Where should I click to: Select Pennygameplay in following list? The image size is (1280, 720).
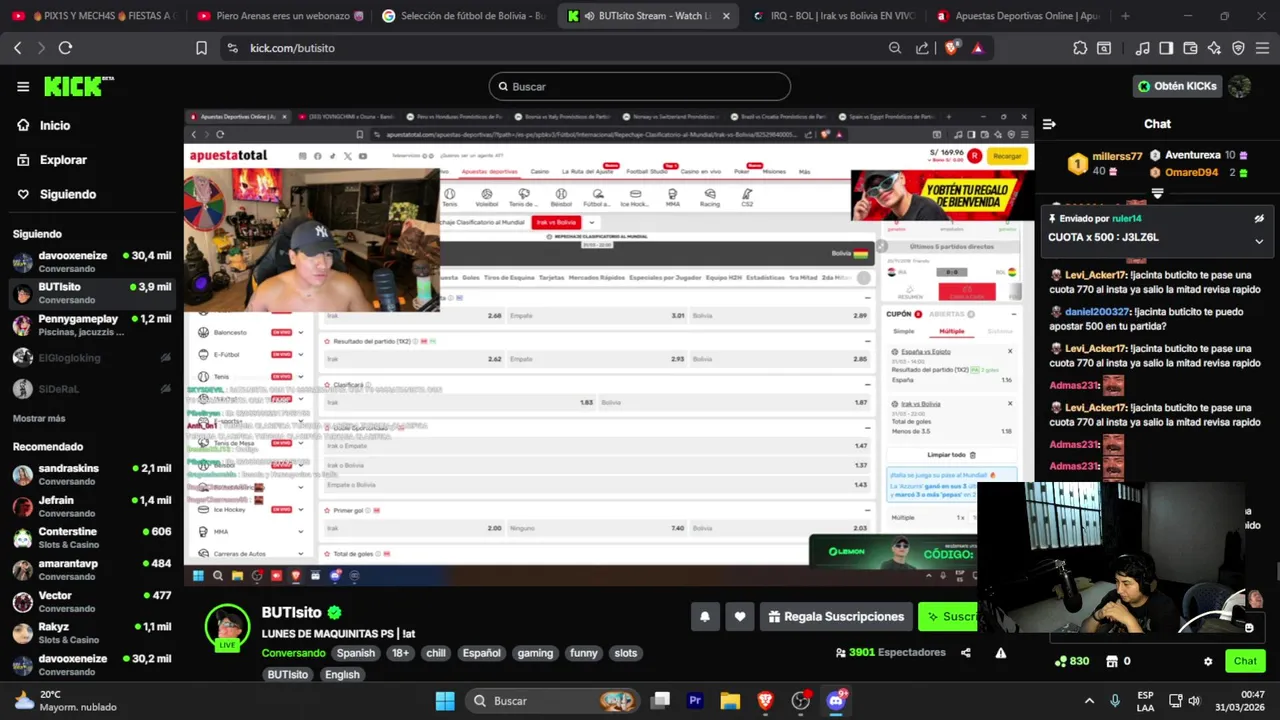tap(90, 325)
